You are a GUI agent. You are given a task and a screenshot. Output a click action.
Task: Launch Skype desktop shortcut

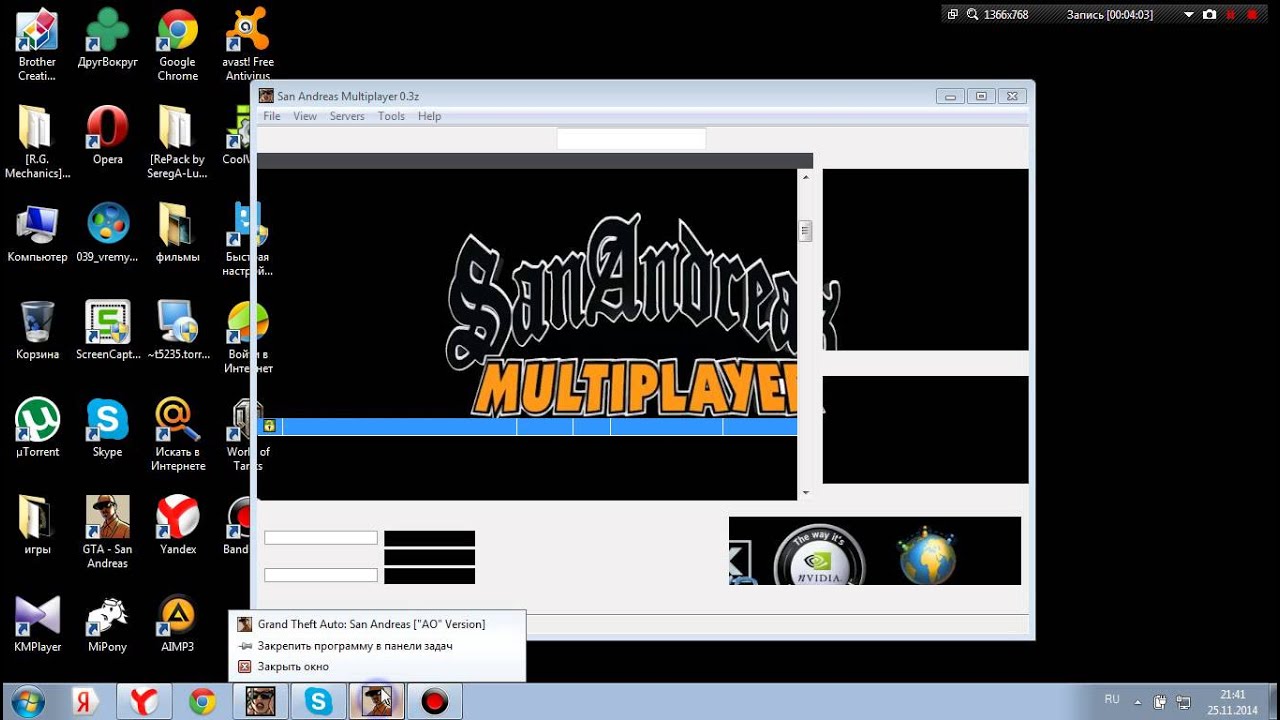(107, 428)
